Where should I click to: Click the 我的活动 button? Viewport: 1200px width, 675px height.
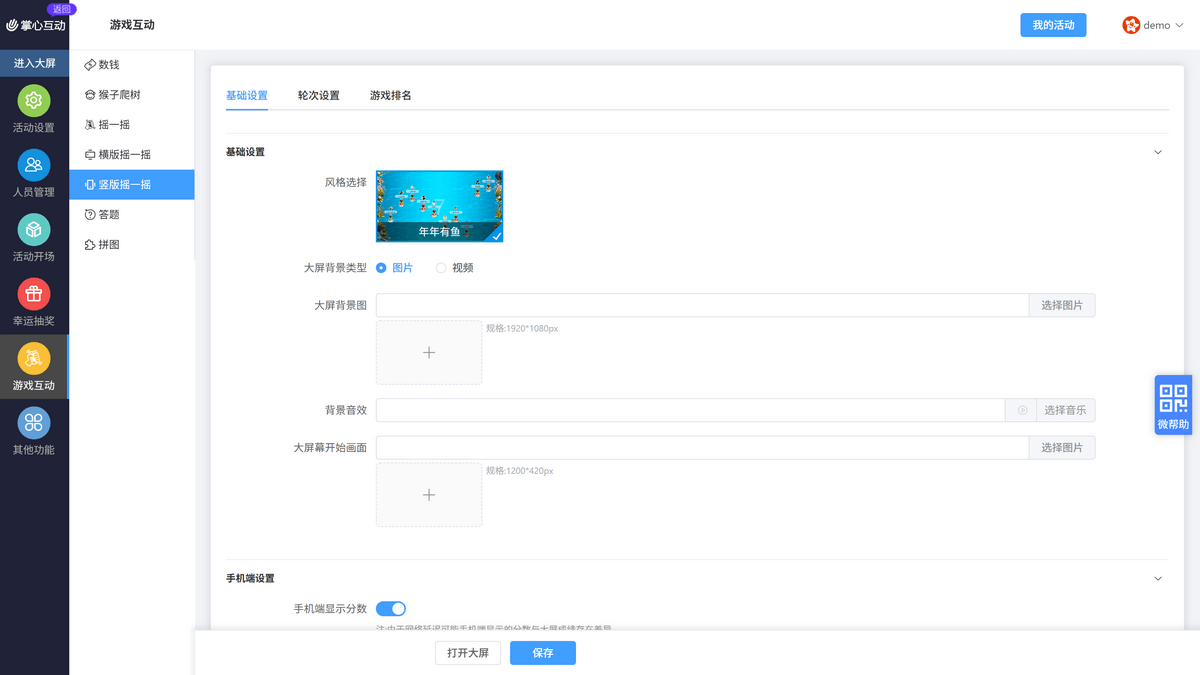pos(1053,25)
